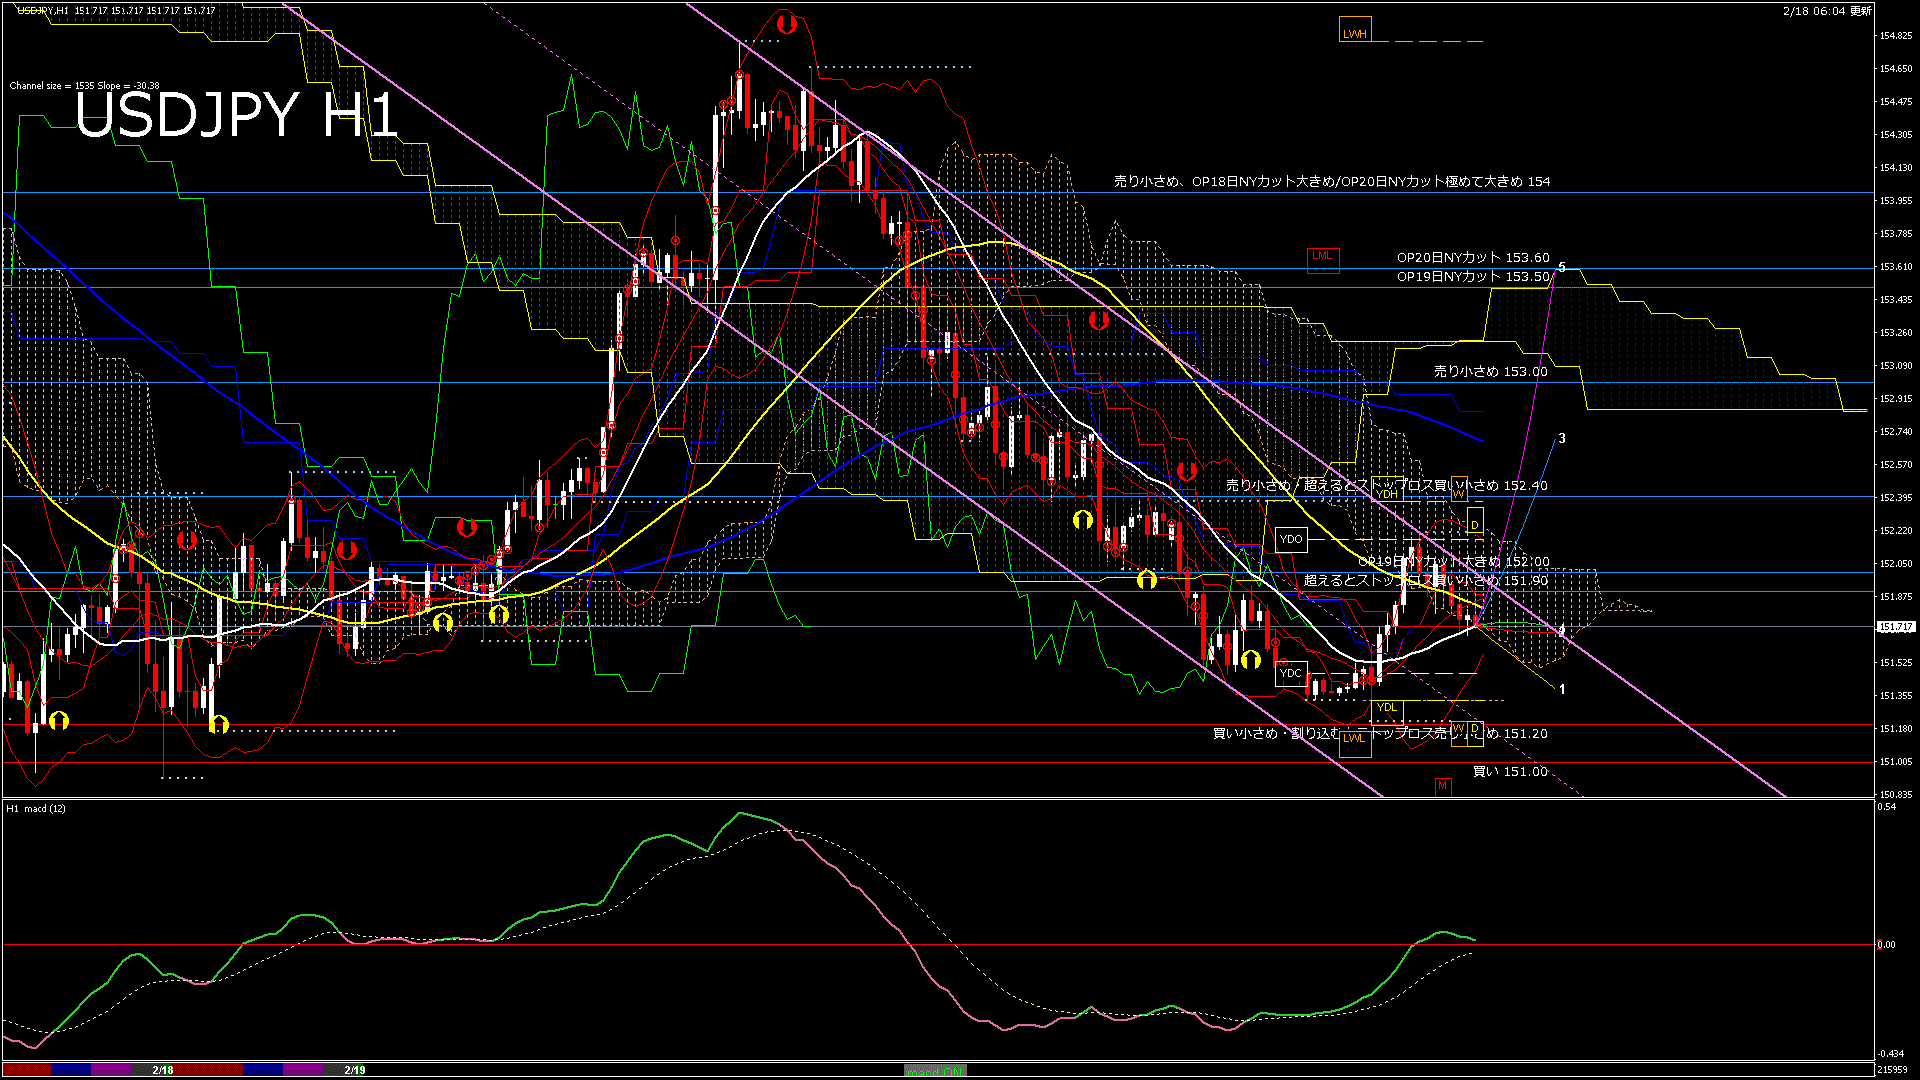Click the H1 macd (12) indicator title
This screenshot has width=1920, height=1080.
click(x=36, y=808)
